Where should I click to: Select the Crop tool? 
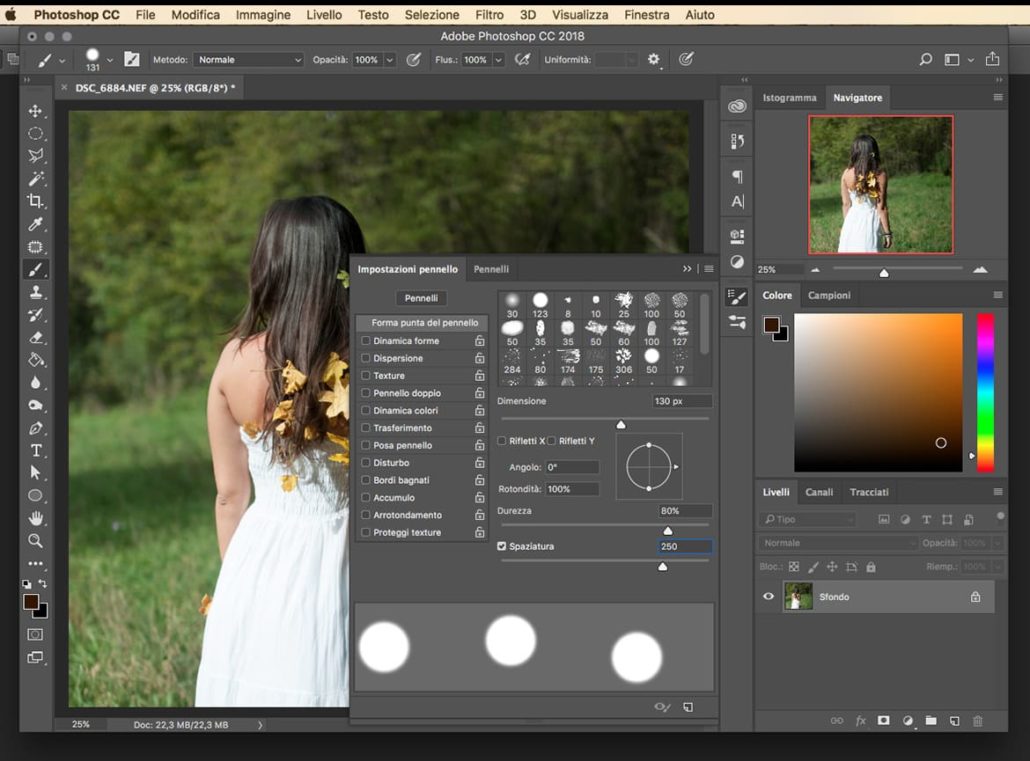click(x=35, y=201)
